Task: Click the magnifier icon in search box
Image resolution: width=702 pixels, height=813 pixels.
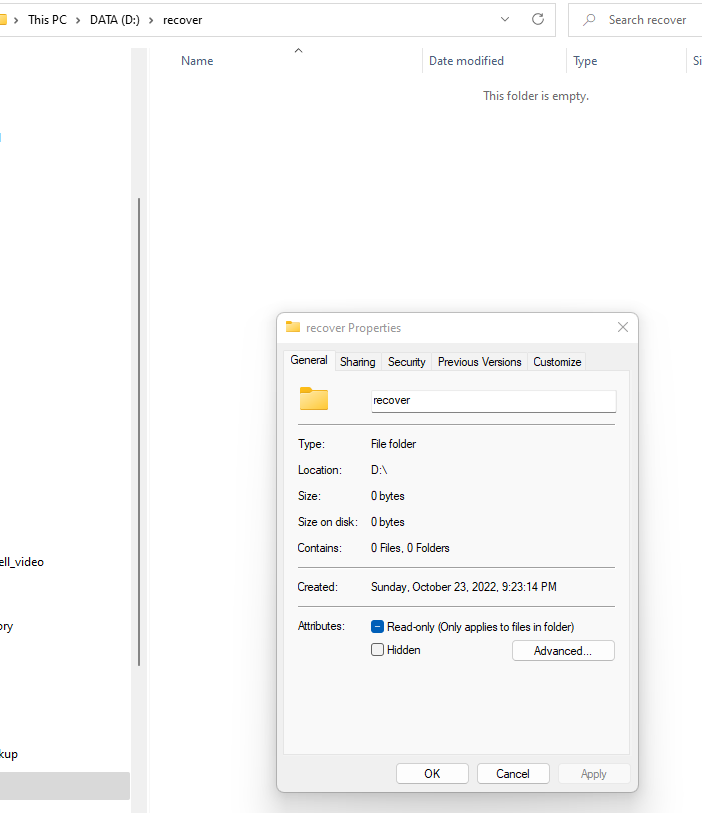Action: point(590,19)
